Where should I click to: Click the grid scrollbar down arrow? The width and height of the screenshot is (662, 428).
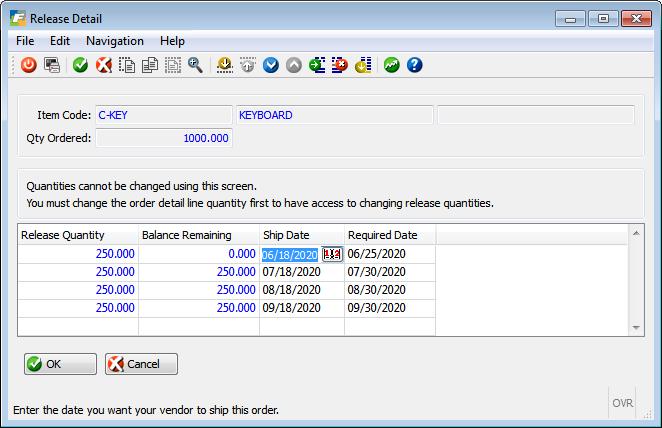click(x=636, y=328)
